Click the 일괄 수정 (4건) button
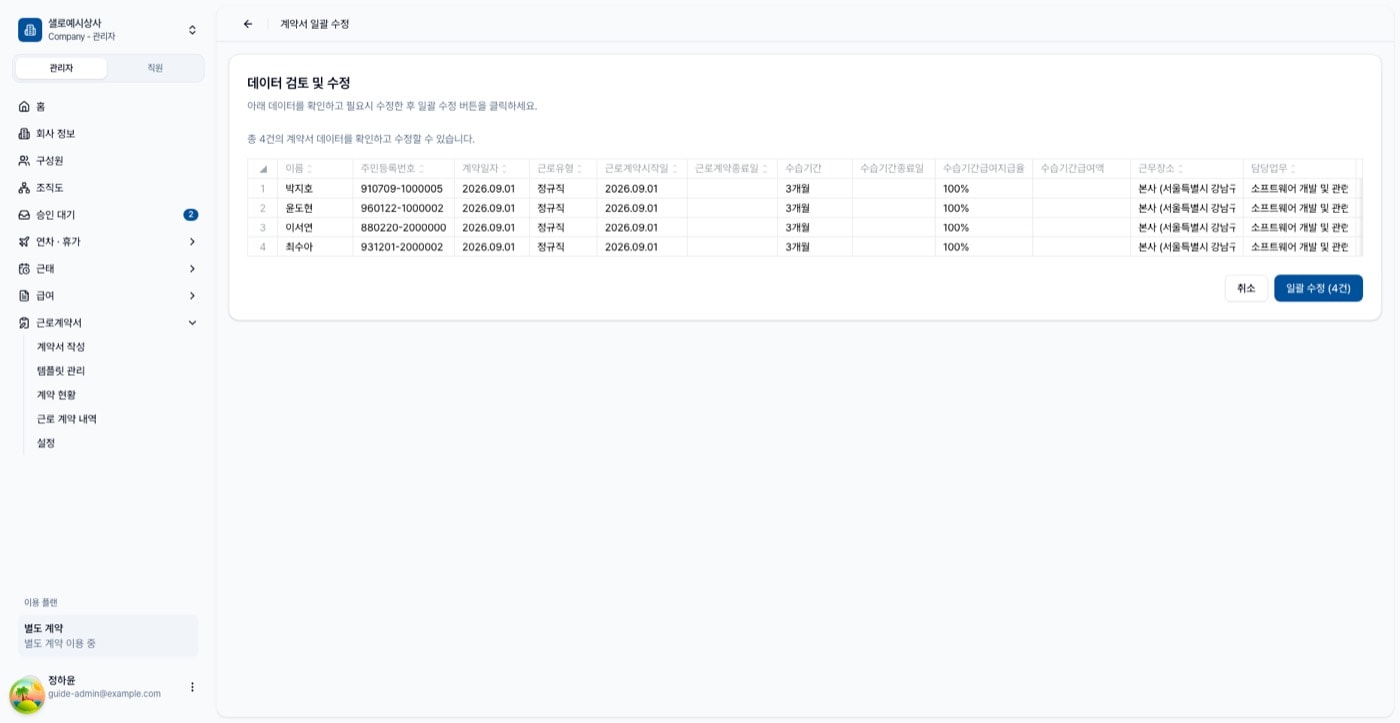Image resolution: width=1400 pixels, height=723 pixels. 1318,288
